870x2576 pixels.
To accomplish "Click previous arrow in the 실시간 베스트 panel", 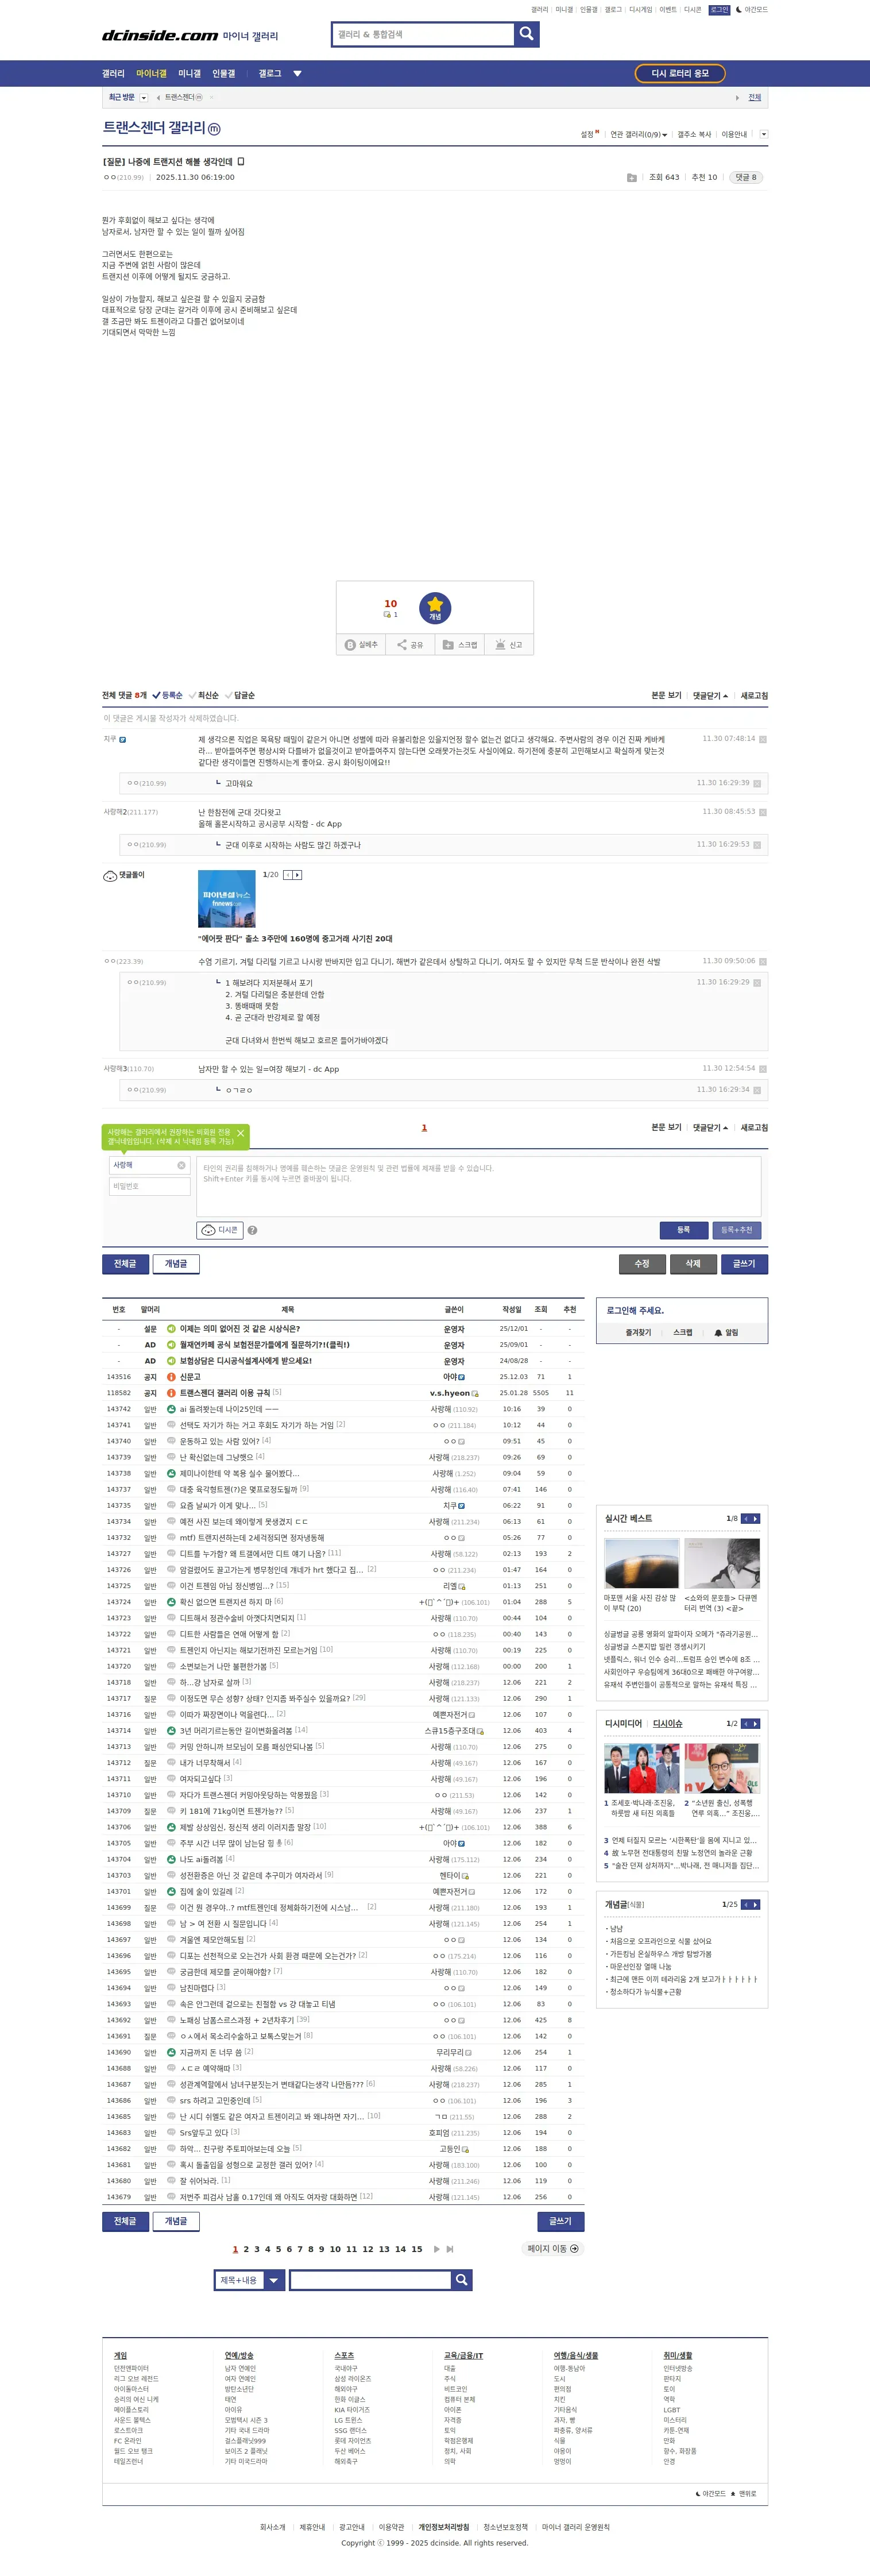I will pyautogui.click(x=745, y=1519).
